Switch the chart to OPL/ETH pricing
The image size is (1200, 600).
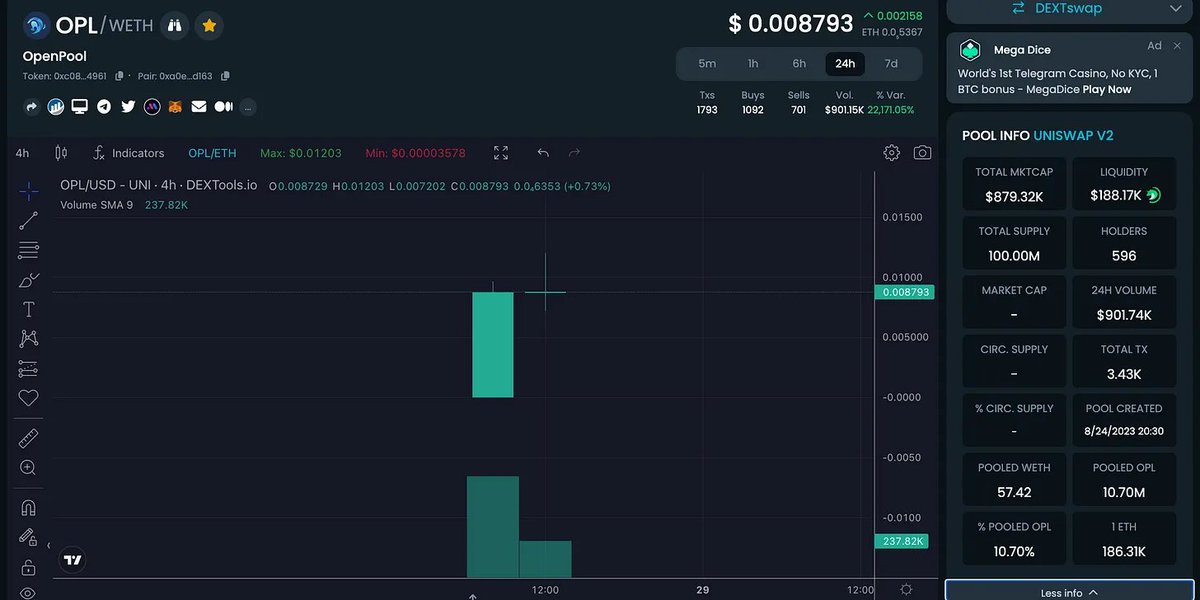pyautogui.click(x=212, y=153)
